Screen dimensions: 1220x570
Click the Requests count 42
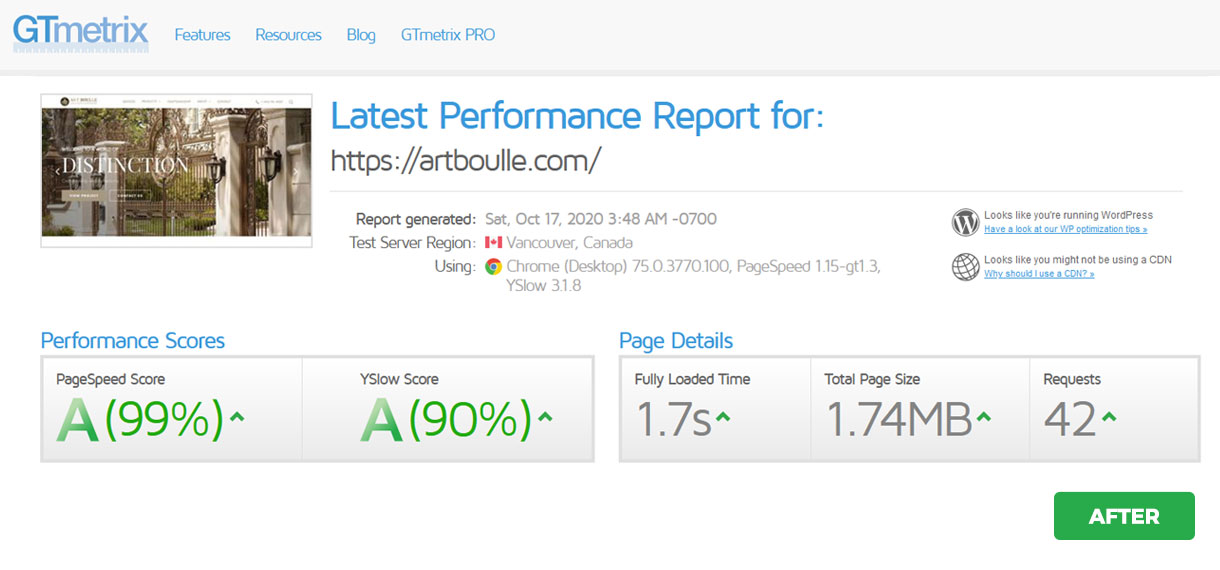click(1071, 420)
